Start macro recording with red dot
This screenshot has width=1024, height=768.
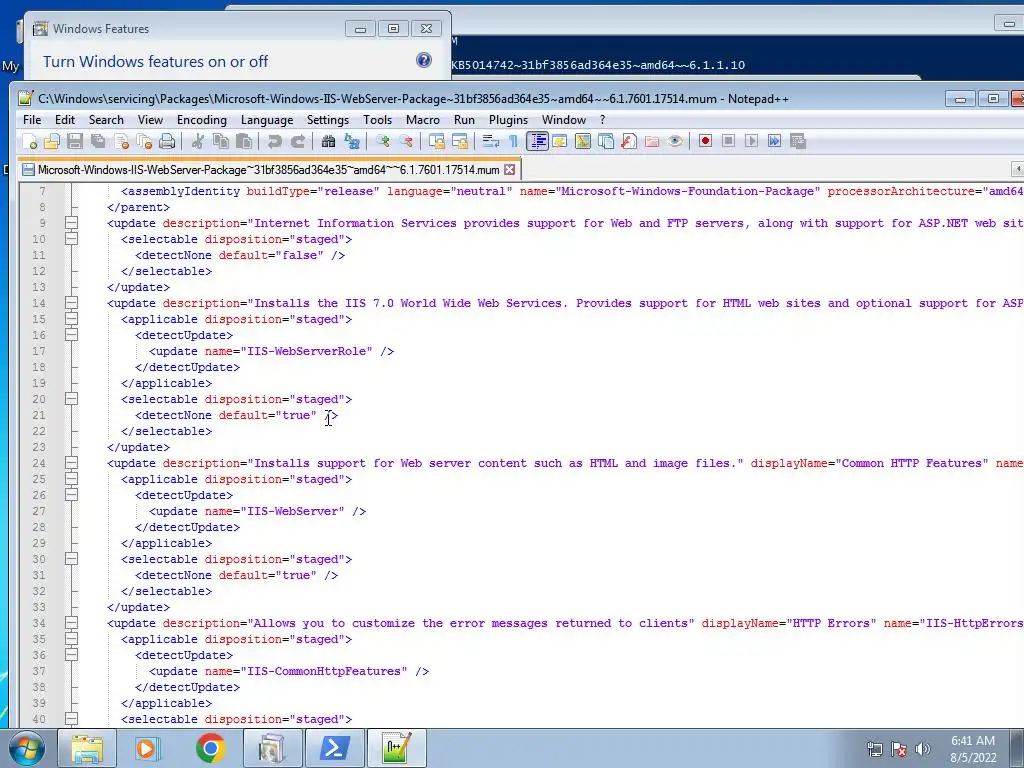(x=705, y=142)
